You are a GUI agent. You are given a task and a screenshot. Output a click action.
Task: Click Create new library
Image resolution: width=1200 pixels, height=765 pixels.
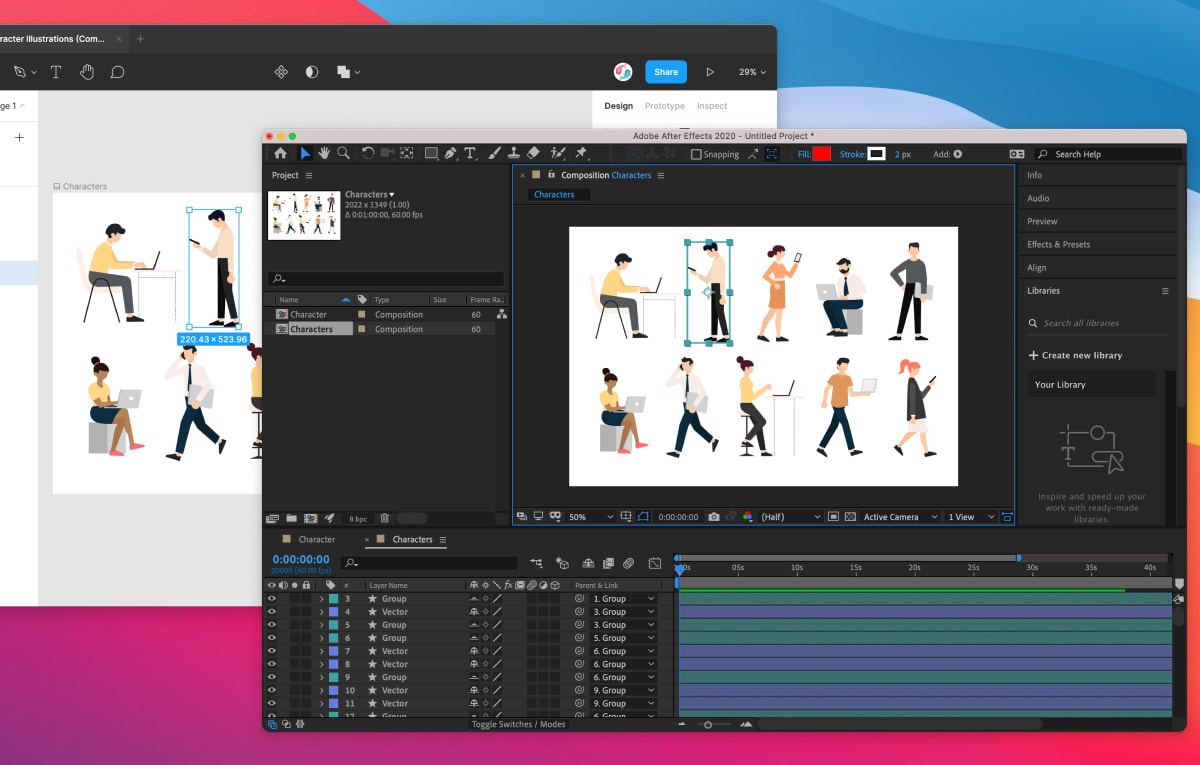point(1075,355)
